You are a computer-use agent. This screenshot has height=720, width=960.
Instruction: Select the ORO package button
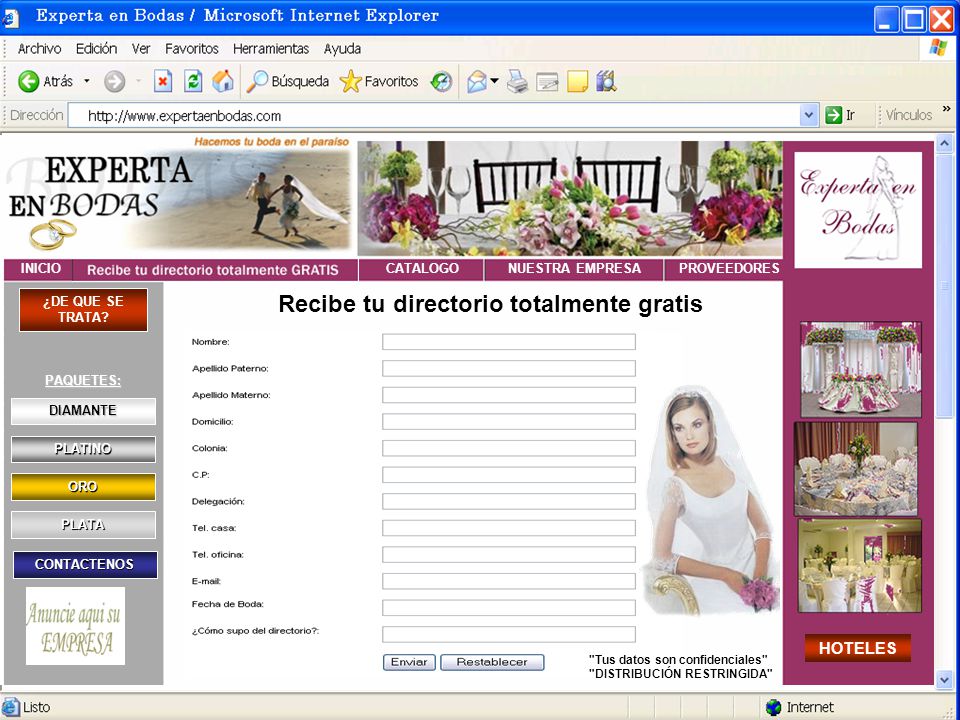coord(83,487)
